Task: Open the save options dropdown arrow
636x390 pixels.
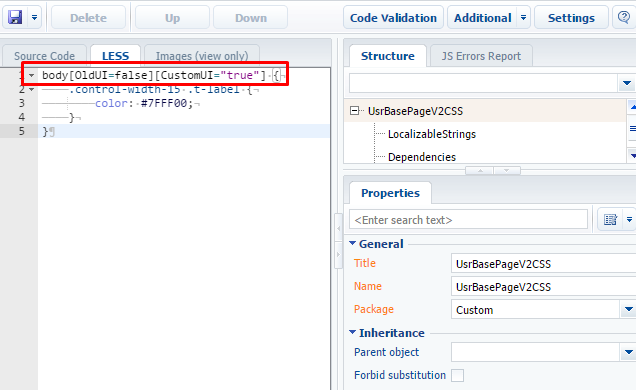Action: [34, 17]
